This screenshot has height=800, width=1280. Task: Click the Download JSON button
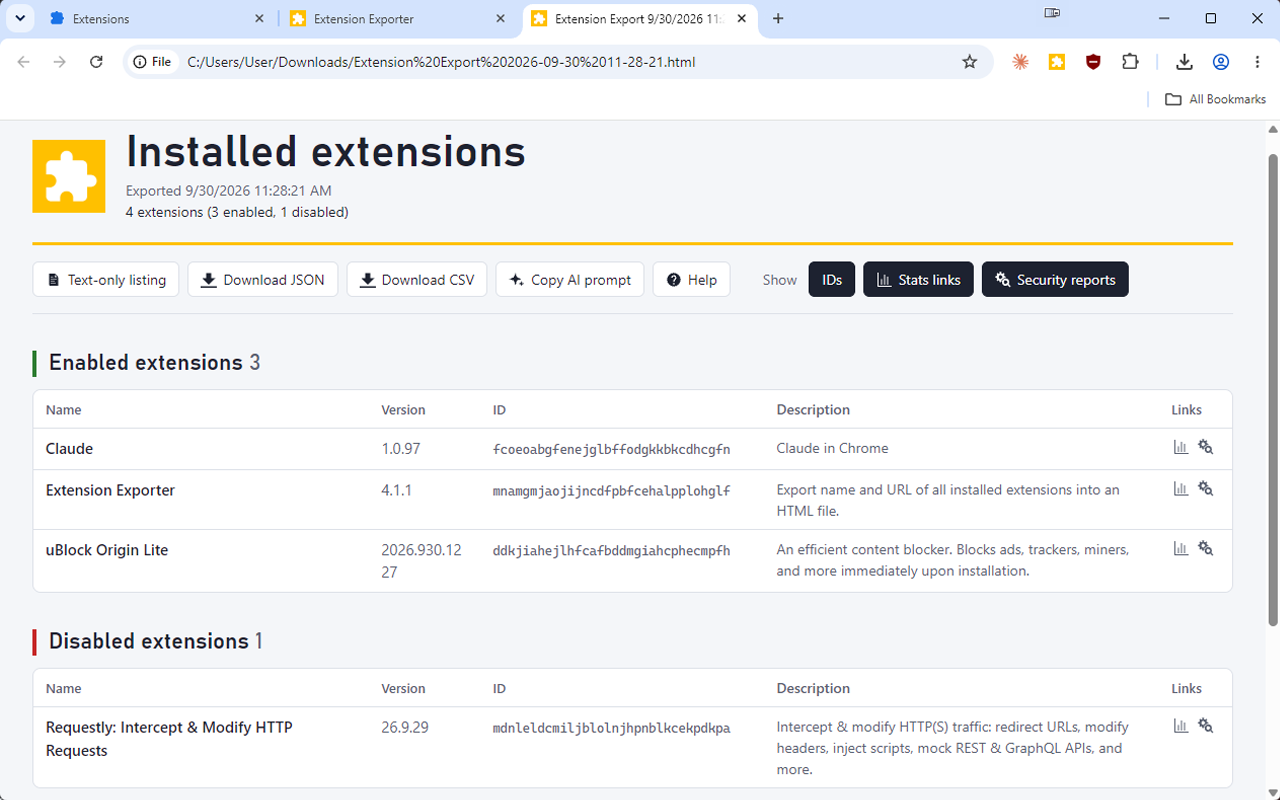pos(263,280)
